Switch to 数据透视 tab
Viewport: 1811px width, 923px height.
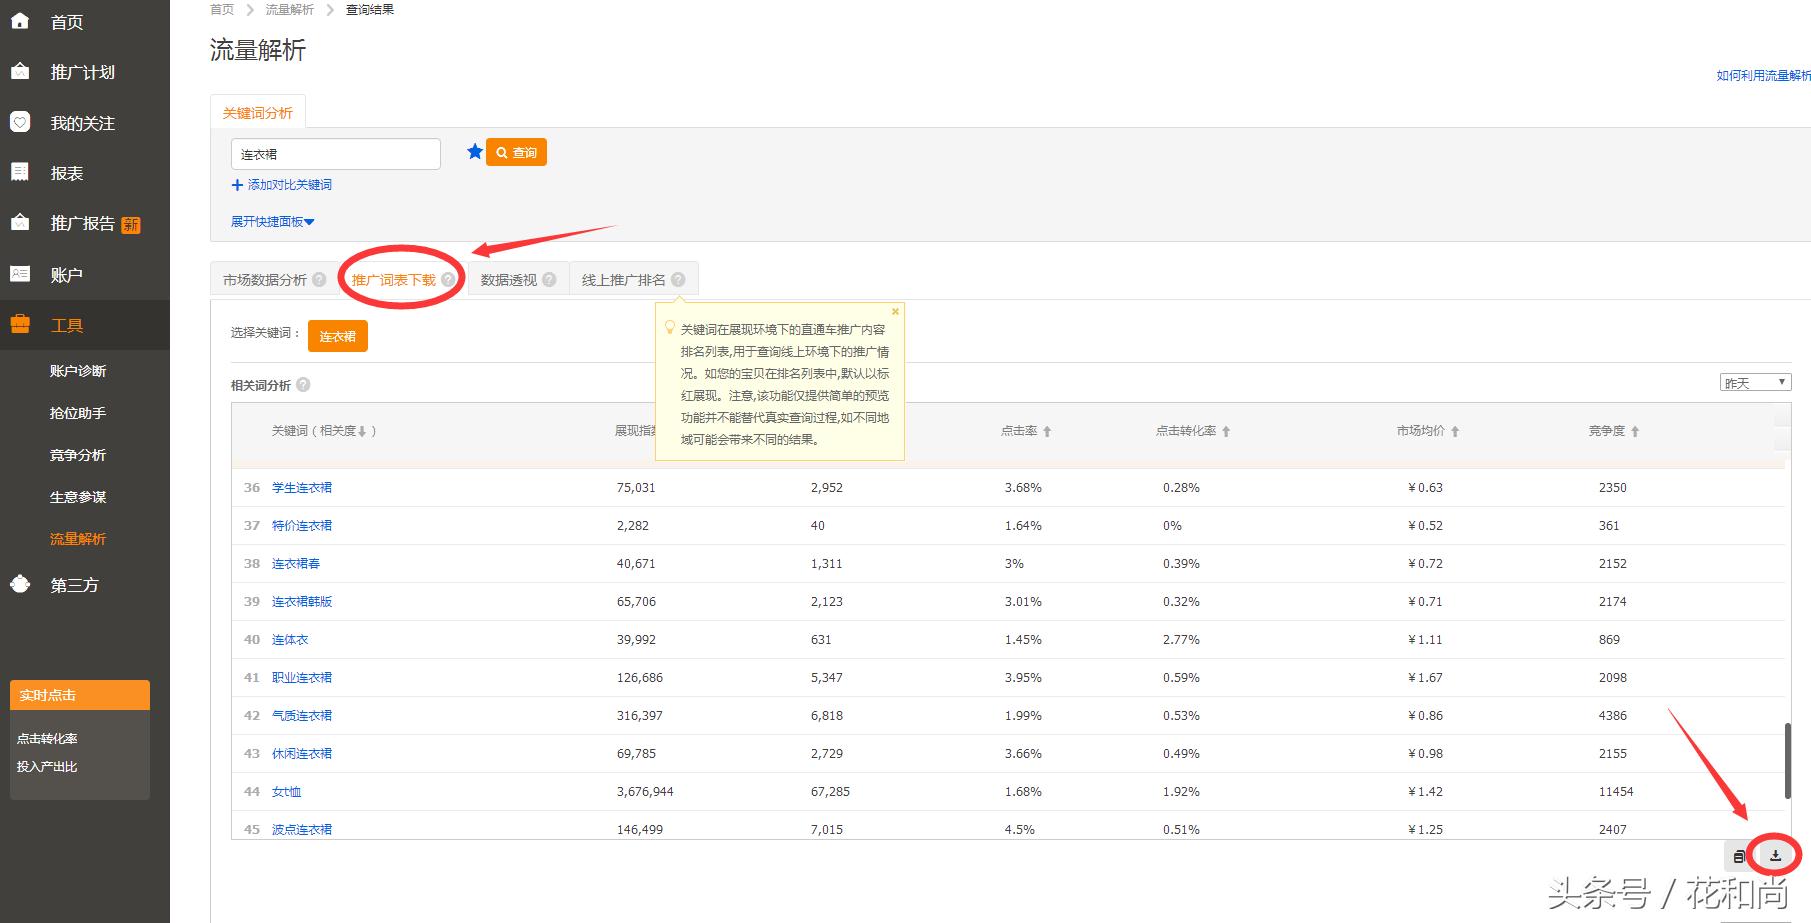coord(509,280)
